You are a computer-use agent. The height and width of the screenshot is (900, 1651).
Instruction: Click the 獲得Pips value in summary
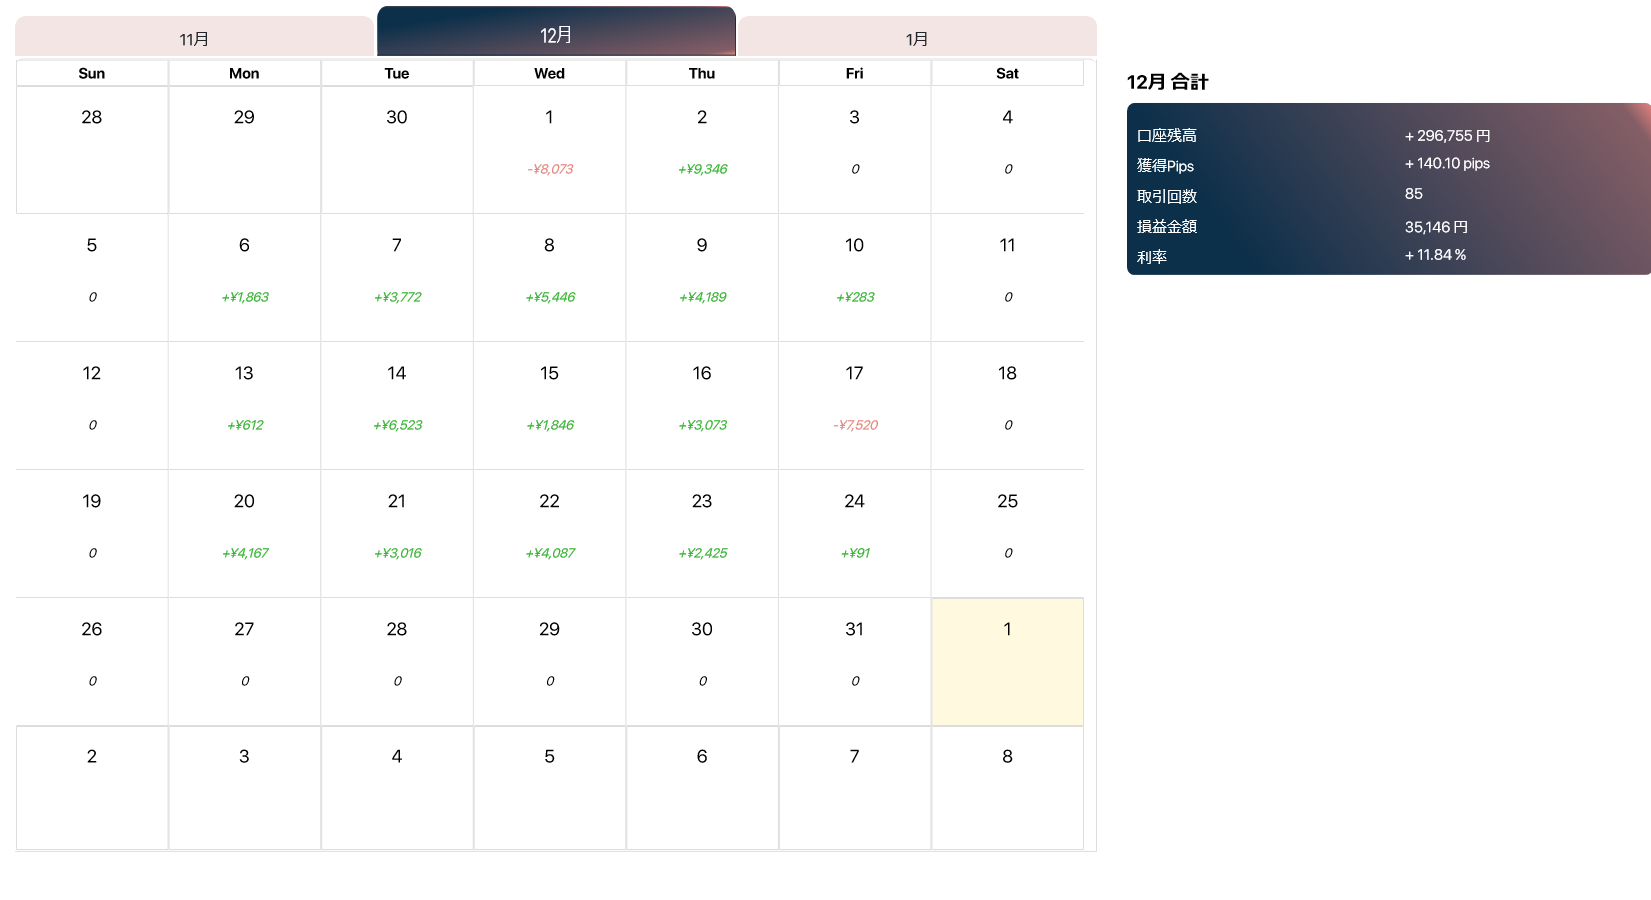[1447, 164]
